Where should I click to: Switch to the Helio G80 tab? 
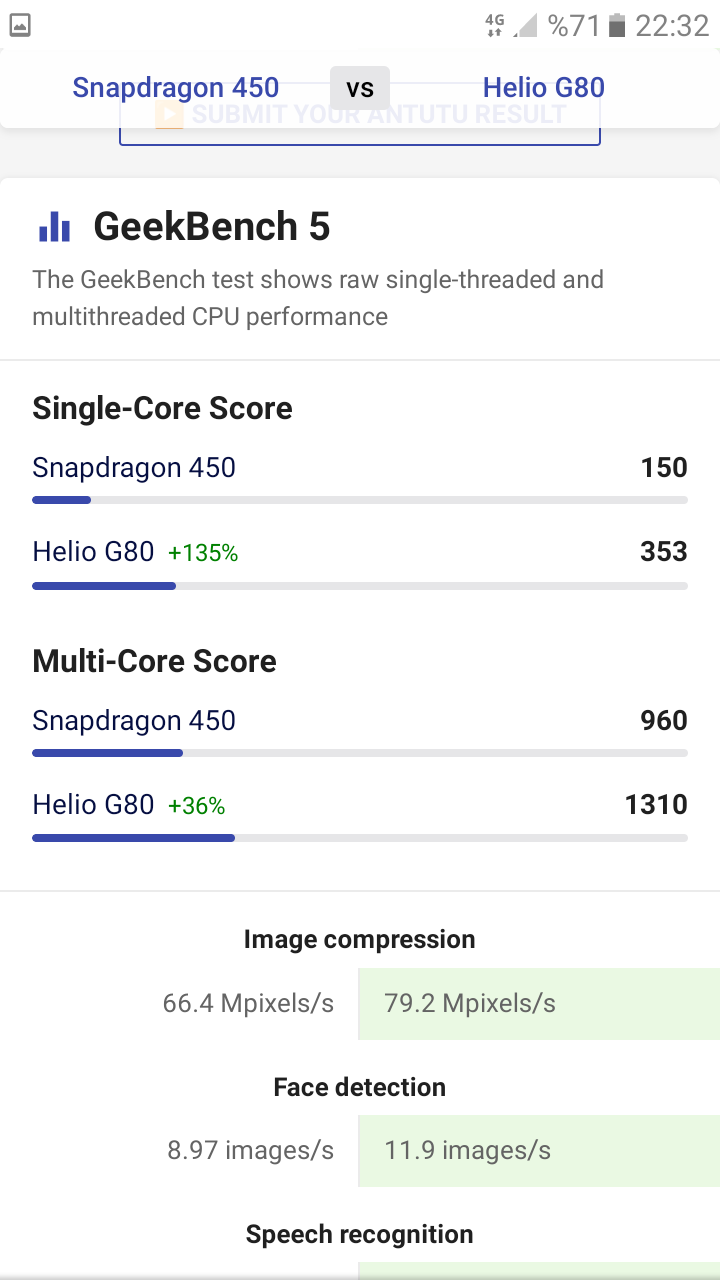pyautogui.click(x=544, y=88)
